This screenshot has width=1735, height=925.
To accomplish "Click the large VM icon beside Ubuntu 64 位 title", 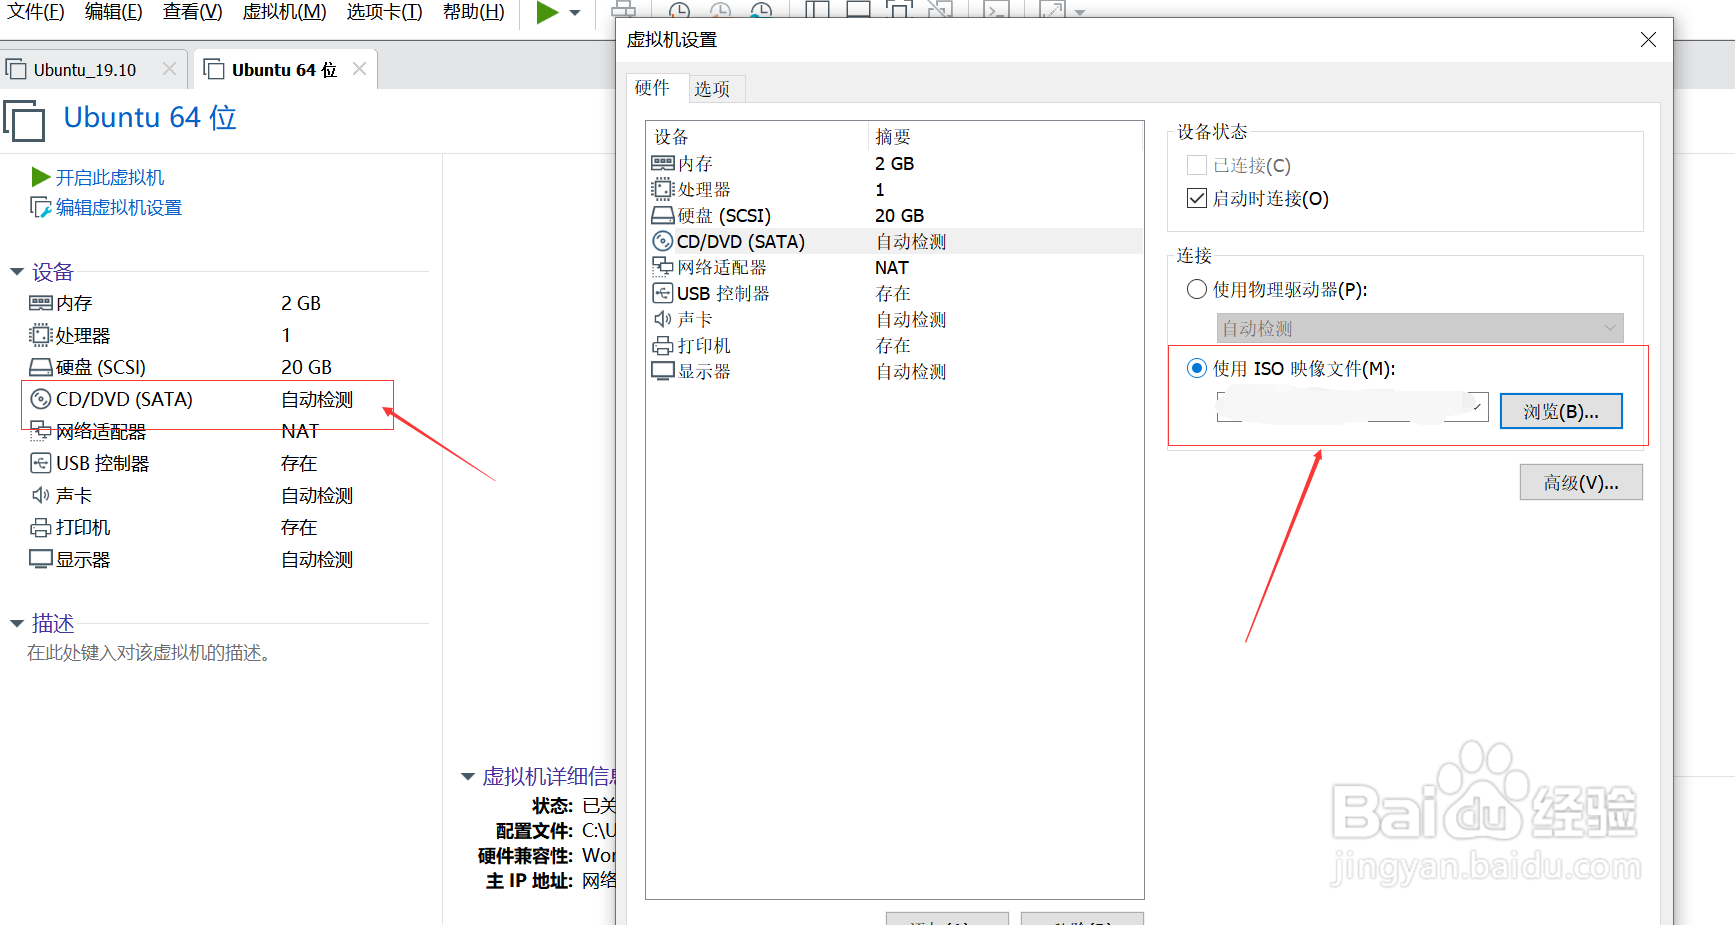I will pyautogui.click(x=25, y=120).
